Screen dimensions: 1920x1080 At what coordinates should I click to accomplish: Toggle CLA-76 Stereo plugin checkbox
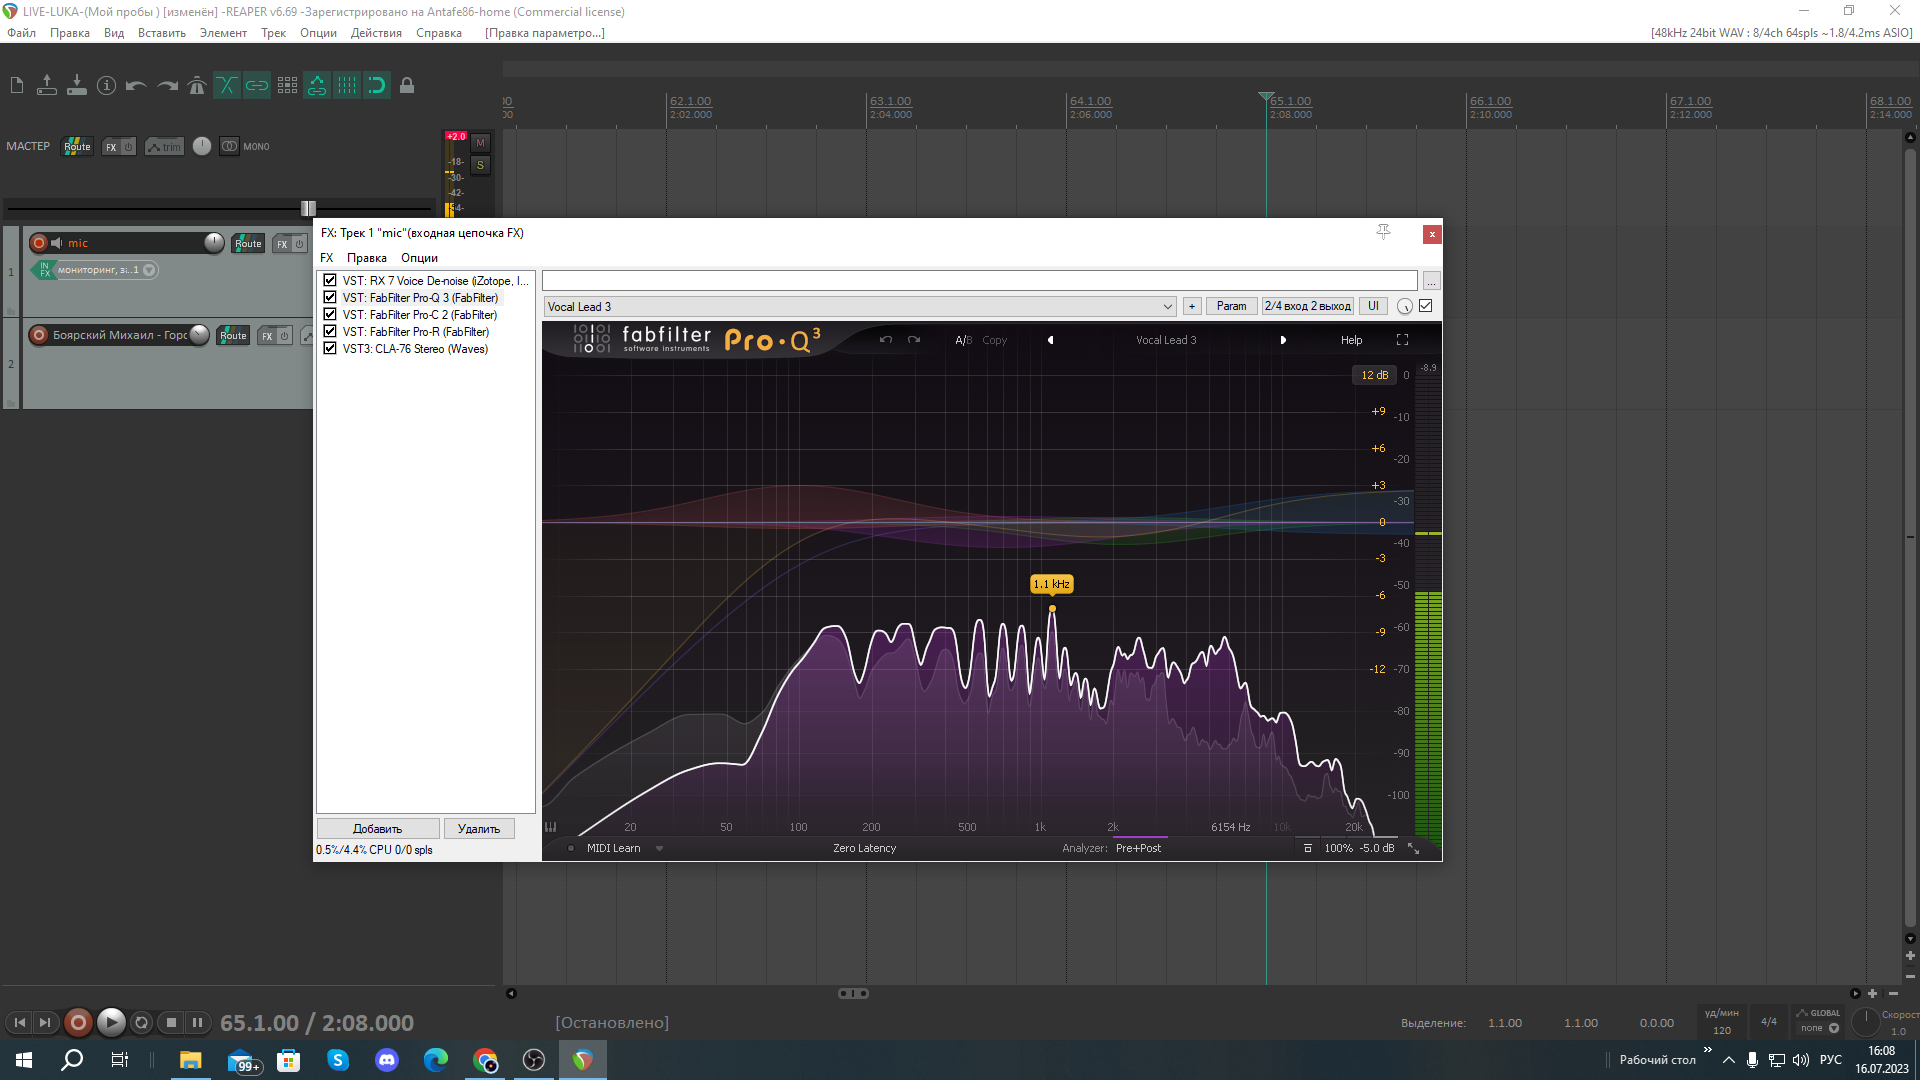point(330,349)
